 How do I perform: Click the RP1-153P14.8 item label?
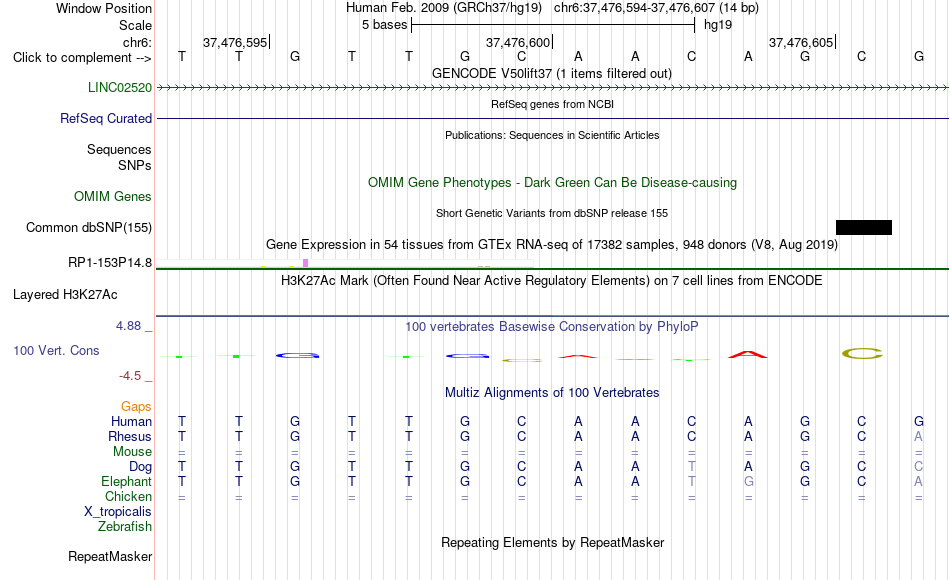coord(110,262)
